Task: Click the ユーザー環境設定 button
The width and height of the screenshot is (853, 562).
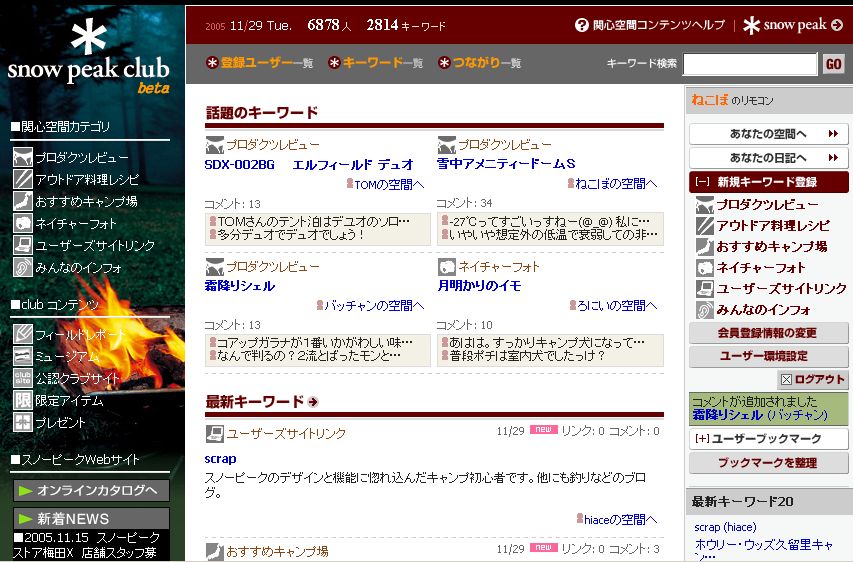Action: [x=768, y=356]
